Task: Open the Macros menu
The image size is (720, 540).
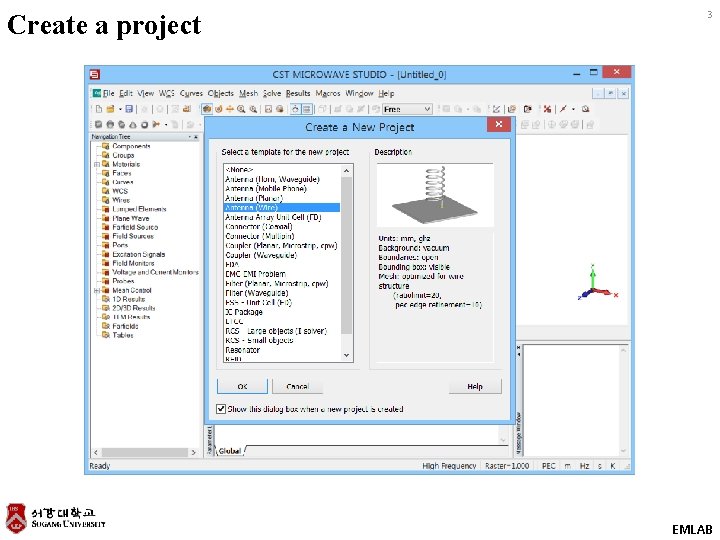Action: pos(328,93)
